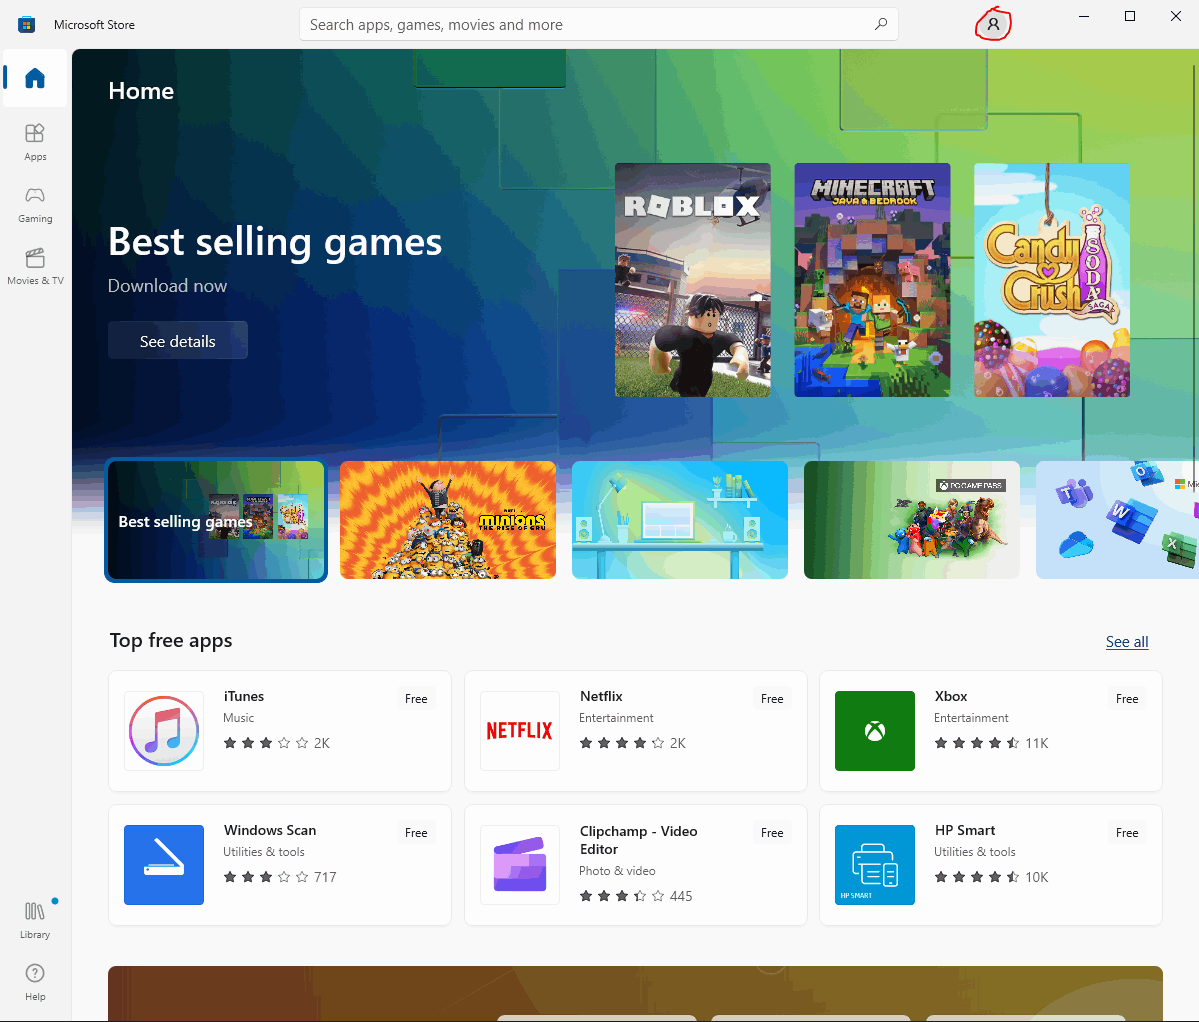
Task: Open the iTunes app card
Action: click(280, 731)
